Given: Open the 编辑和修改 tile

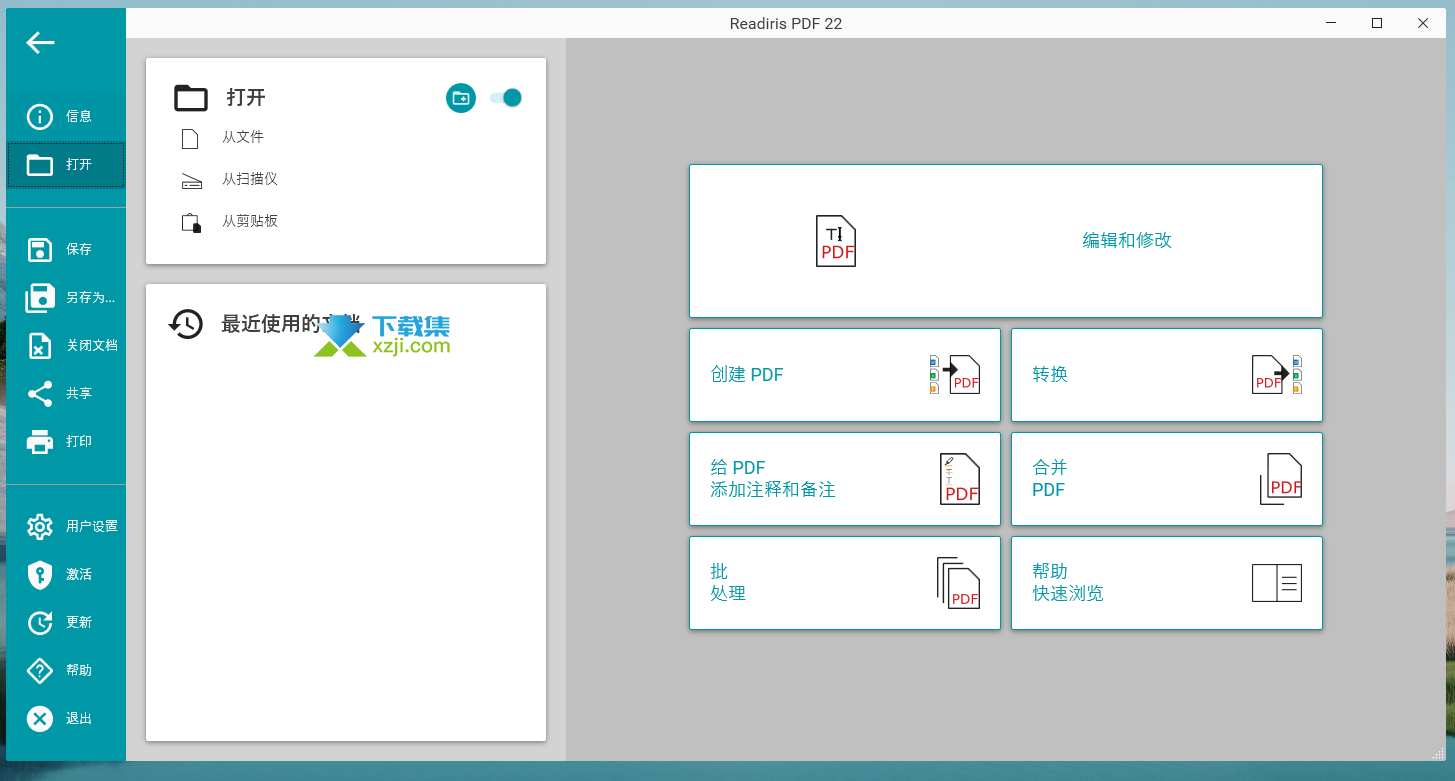Looking at the screenshot, I should [1006, 241].
